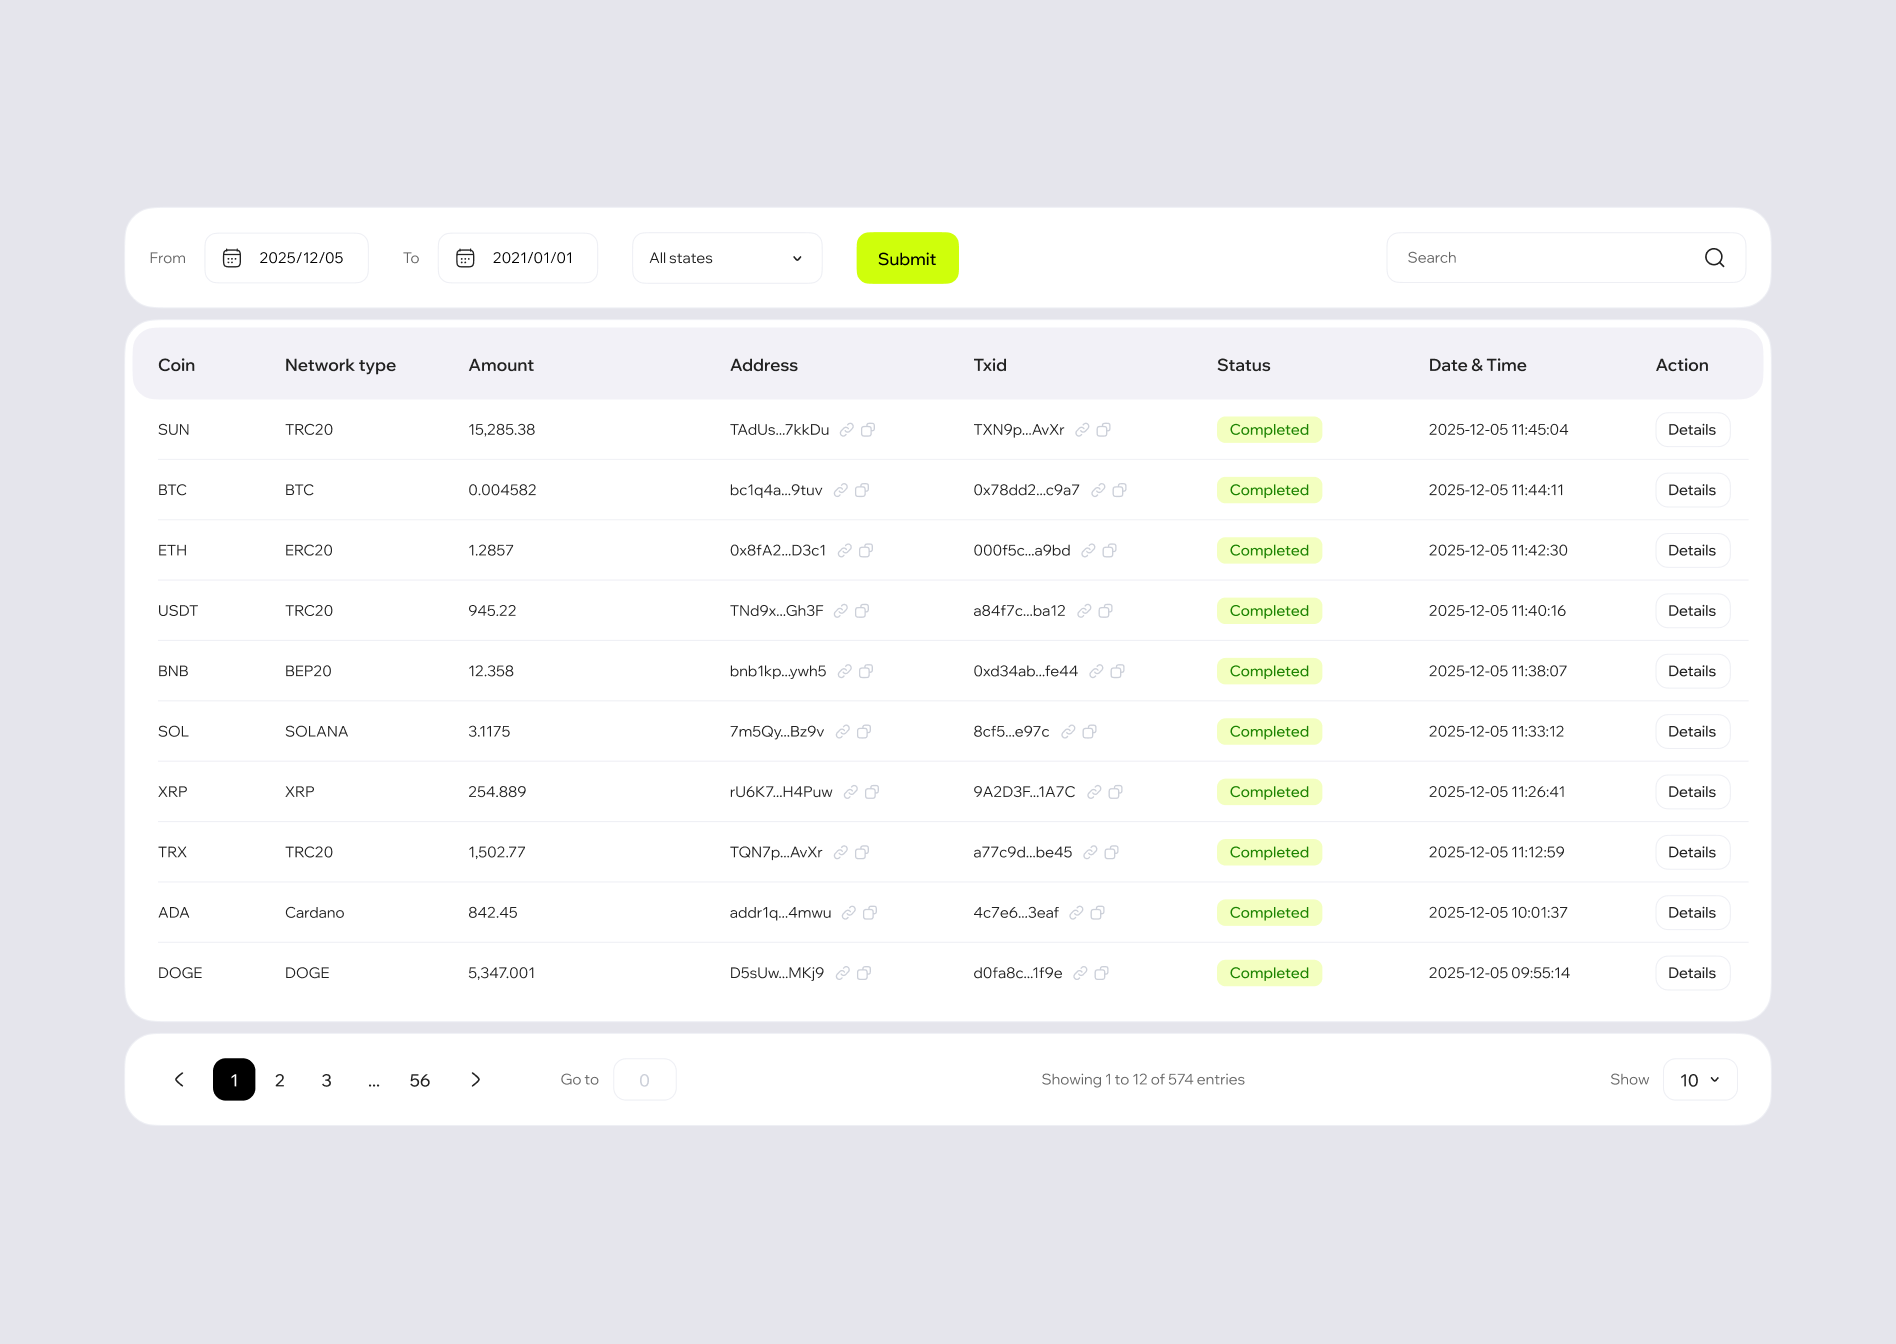Open the From date calendar icon
1896x1344 pixels.
click(232, 258)
